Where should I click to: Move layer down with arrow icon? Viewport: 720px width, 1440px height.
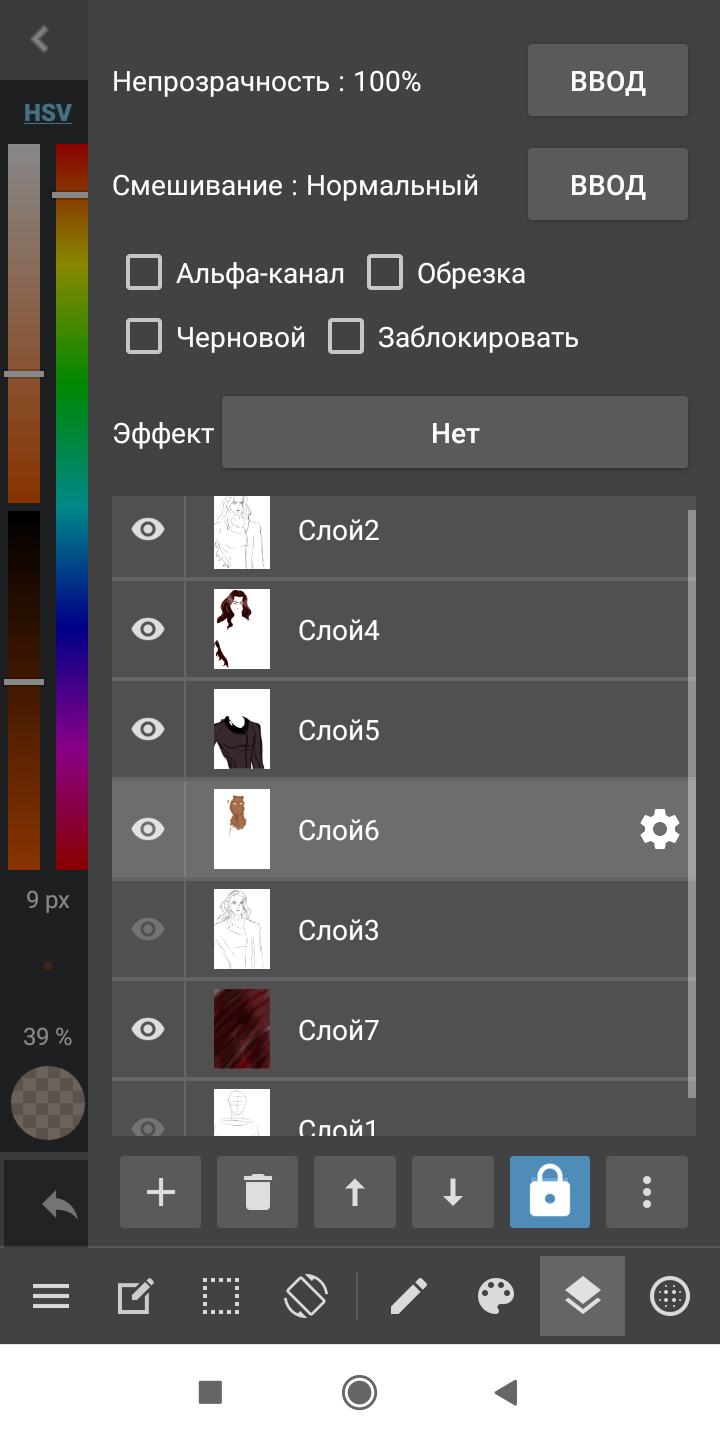point(452,1191)
